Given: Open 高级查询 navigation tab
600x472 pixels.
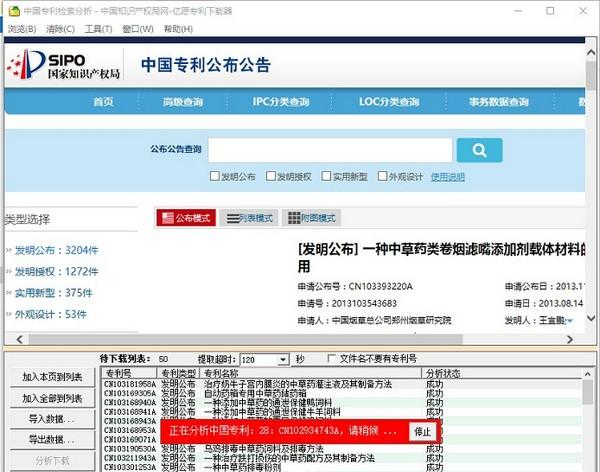Looking at the screenshot, I should (183, 102).
